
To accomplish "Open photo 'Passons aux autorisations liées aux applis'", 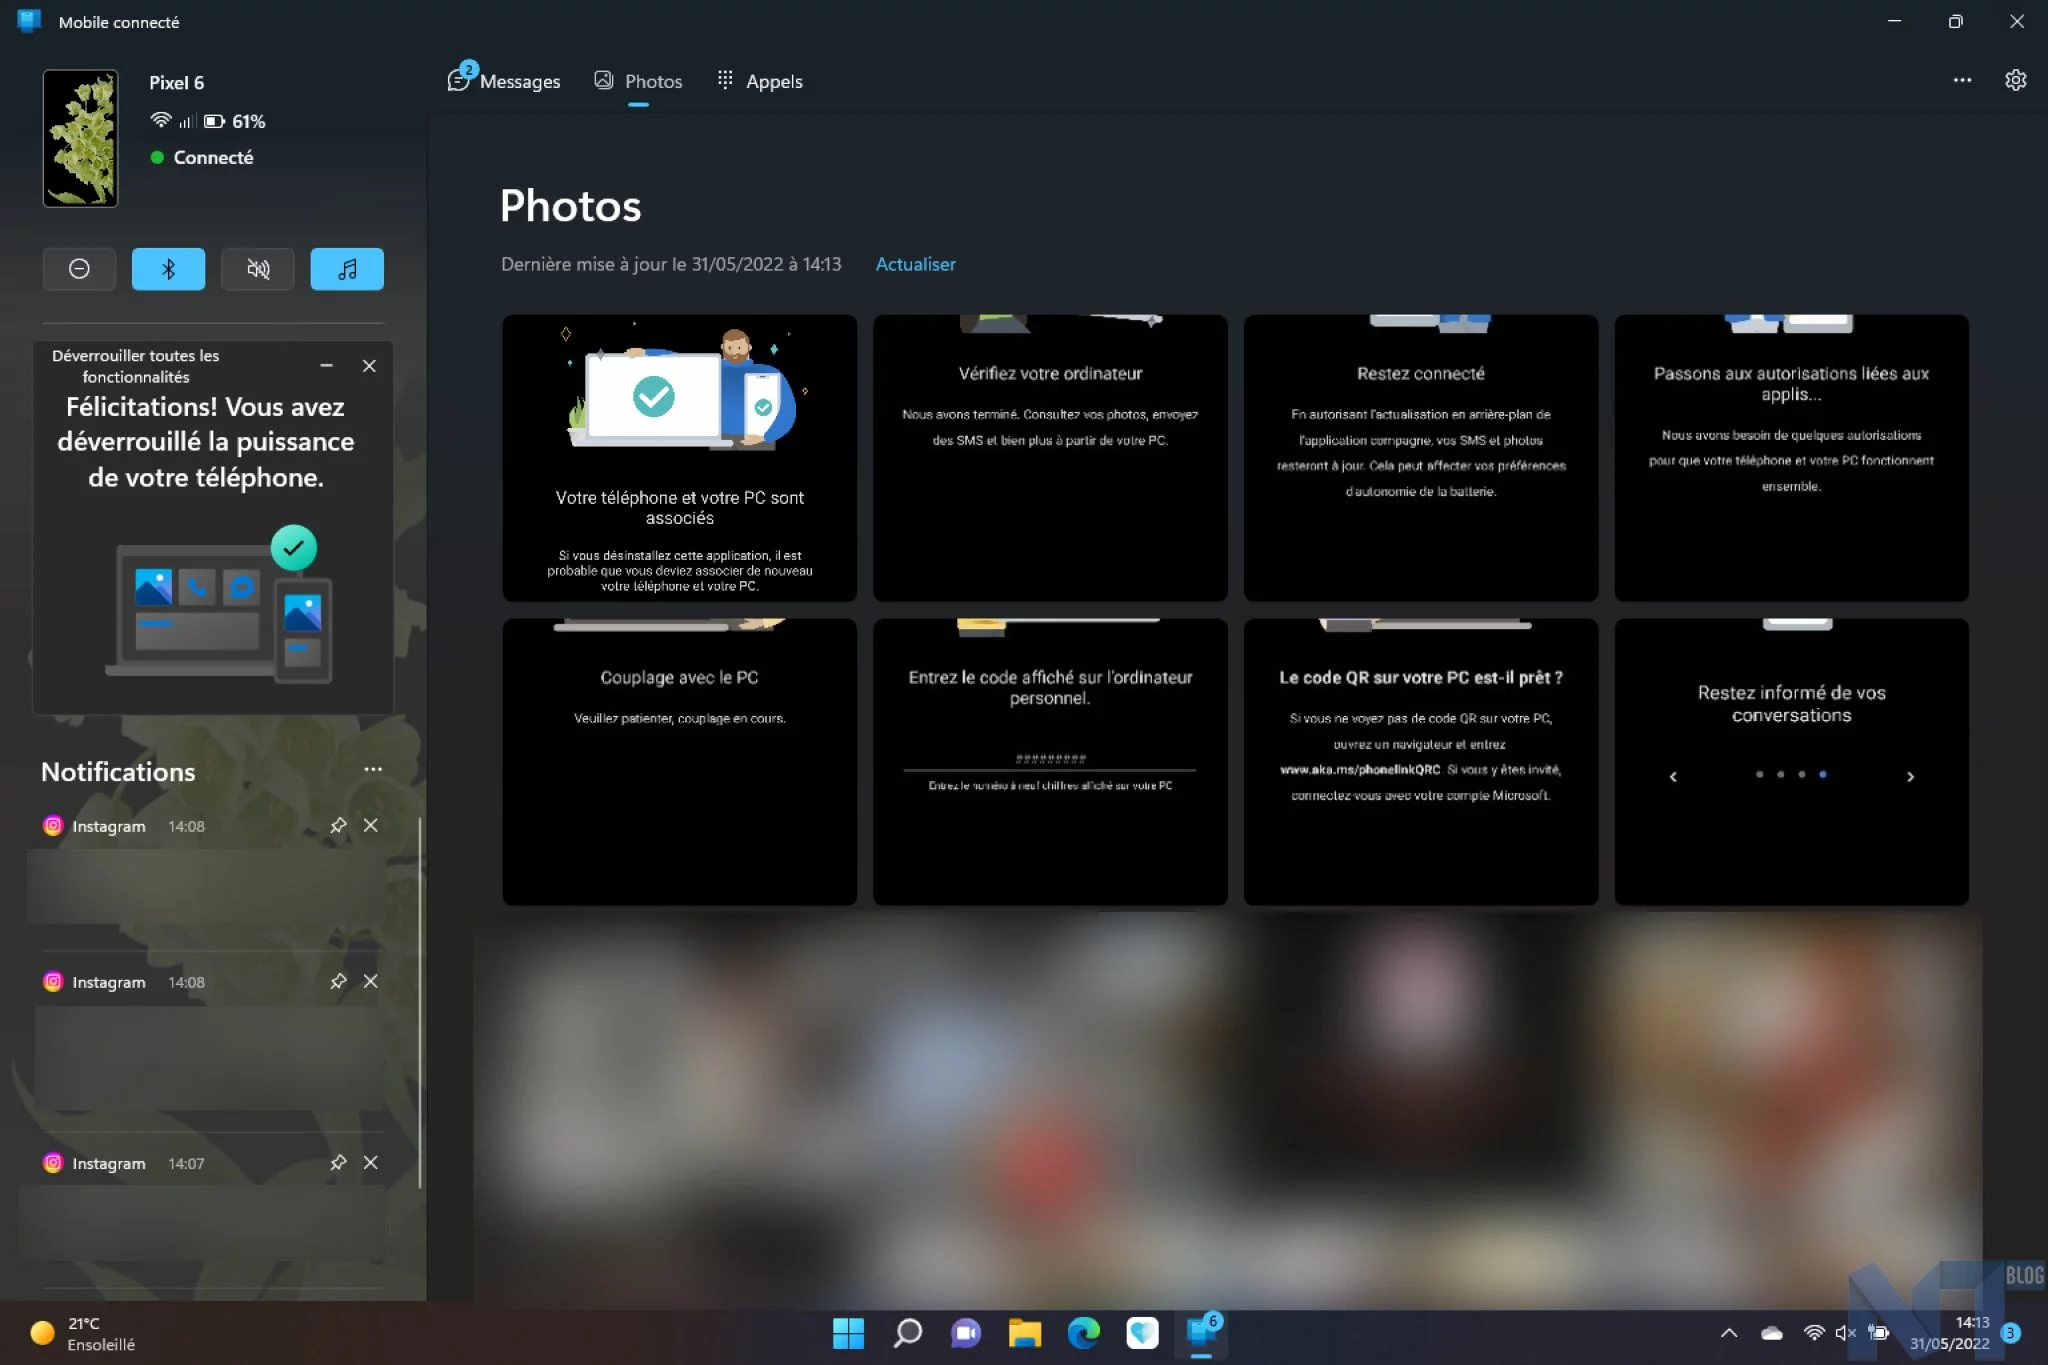I will click(1791, 458).
